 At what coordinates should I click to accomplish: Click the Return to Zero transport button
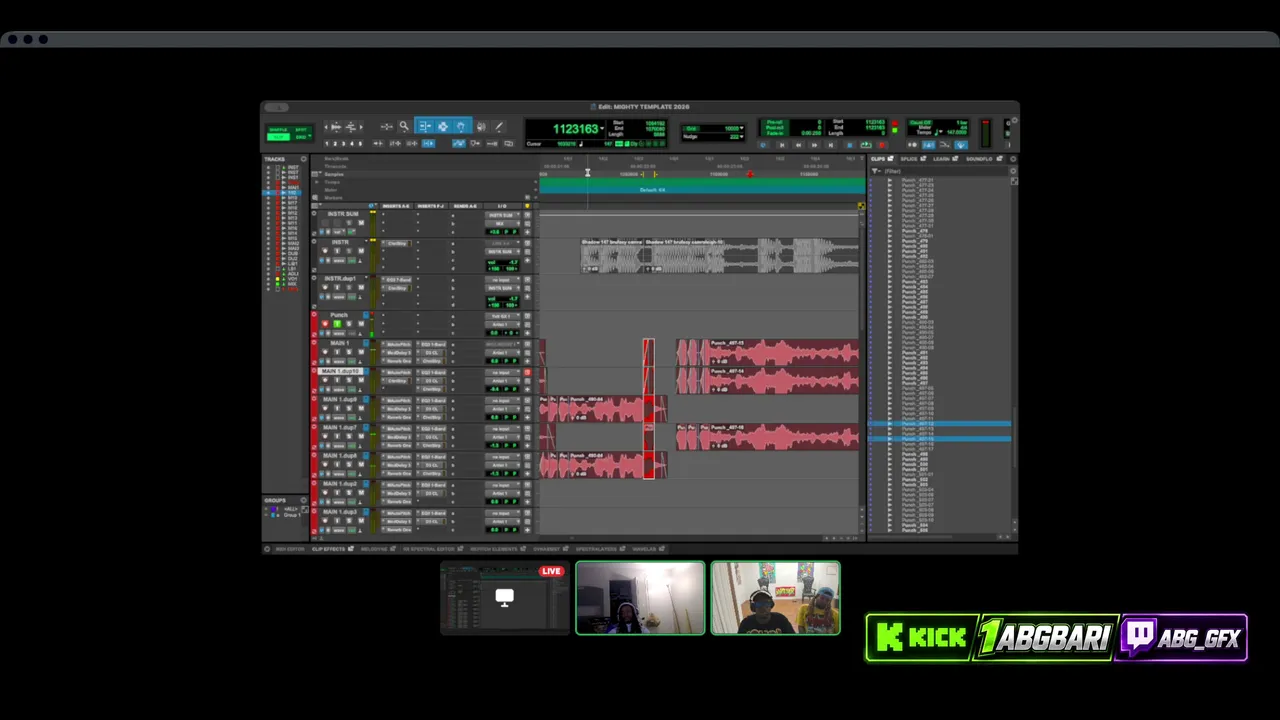[x=782, y=145]
